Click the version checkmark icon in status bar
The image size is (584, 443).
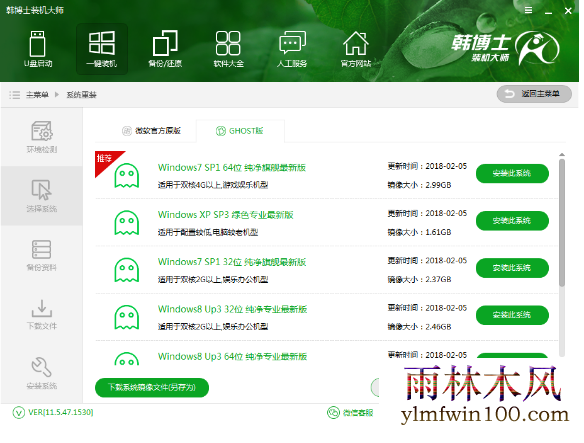pos(19,413)
